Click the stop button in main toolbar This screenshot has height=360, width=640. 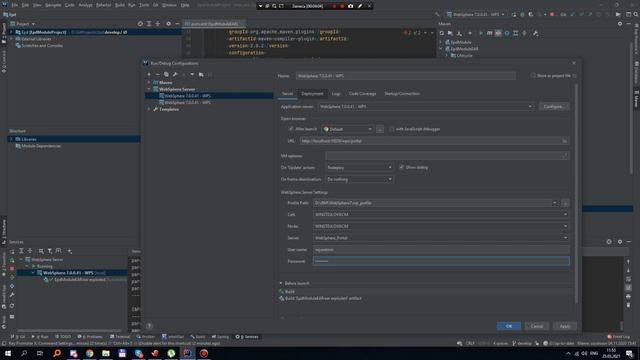point(552,14)
